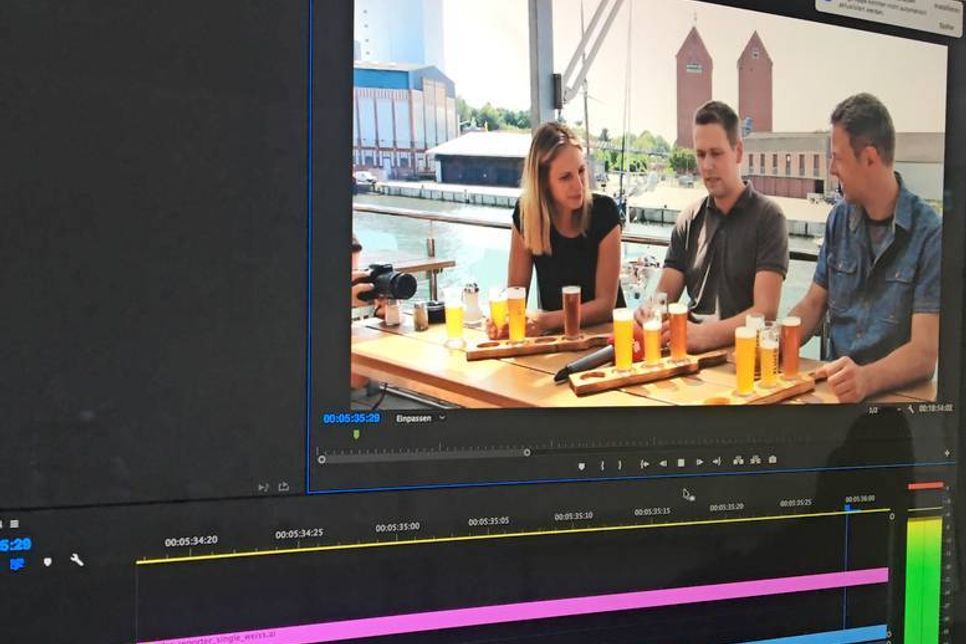Click the timeline Add Marker icon

47,562
